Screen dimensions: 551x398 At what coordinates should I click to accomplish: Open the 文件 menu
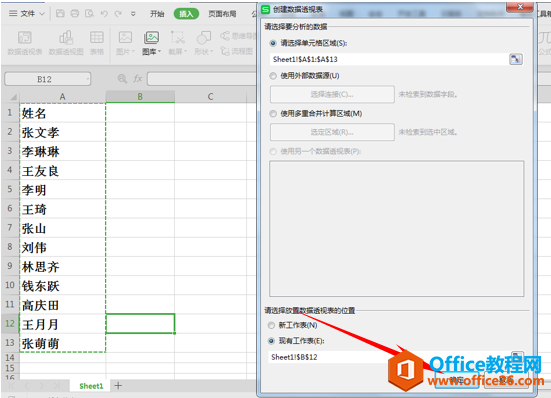point(27,14)
